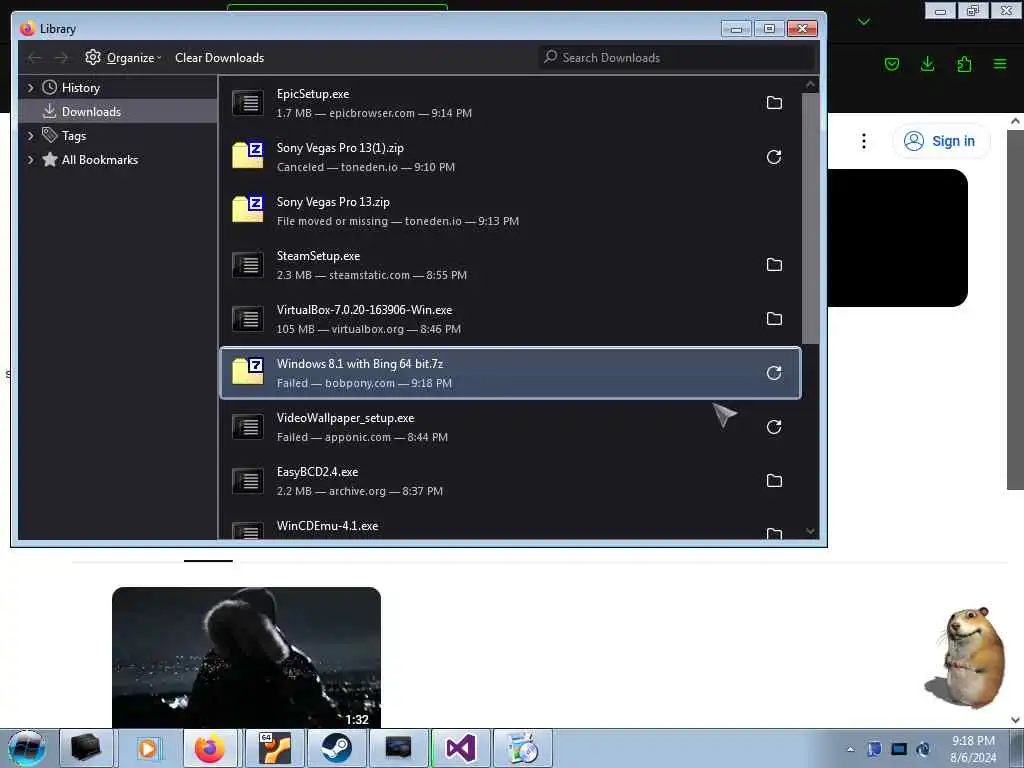
Task: Open the page's three-dot options menu
Action: 863,141
